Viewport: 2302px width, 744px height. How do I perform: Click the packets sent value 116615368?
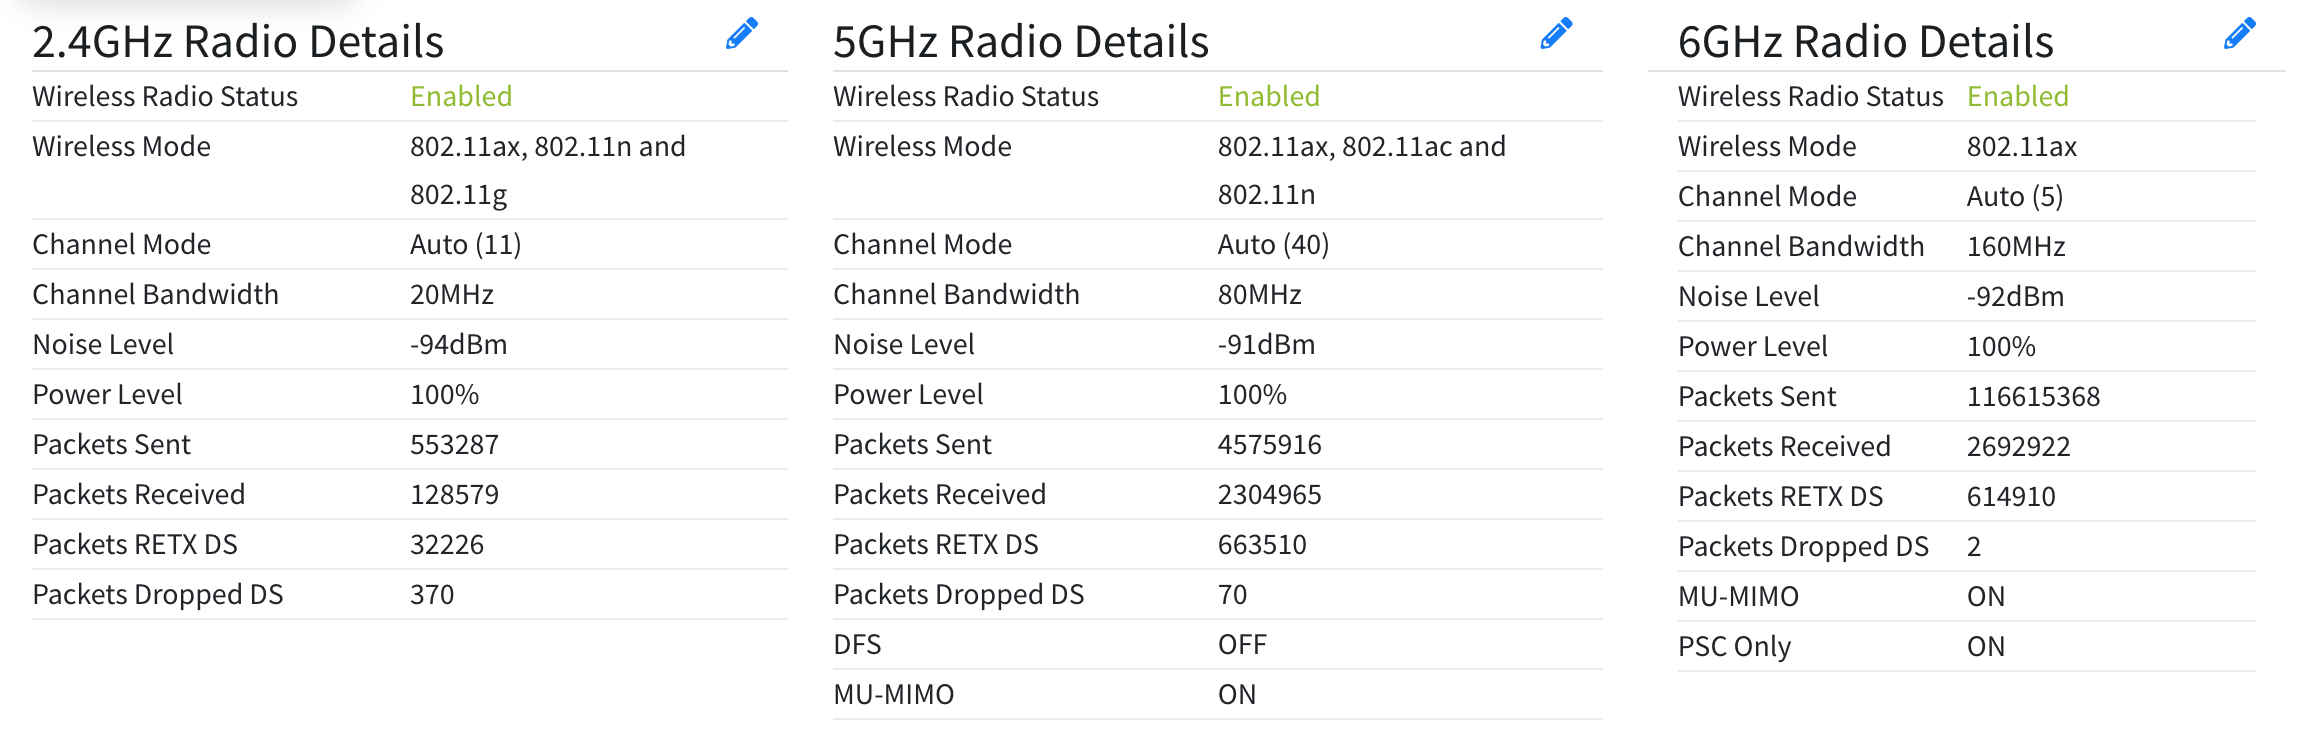[x=2033, y=397]
